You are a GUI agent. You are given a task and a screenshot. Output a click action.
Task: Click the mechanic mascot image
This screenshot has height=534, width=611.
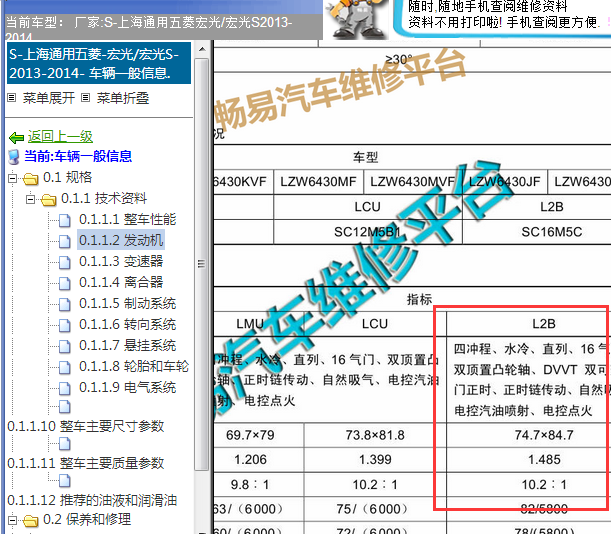357,19
